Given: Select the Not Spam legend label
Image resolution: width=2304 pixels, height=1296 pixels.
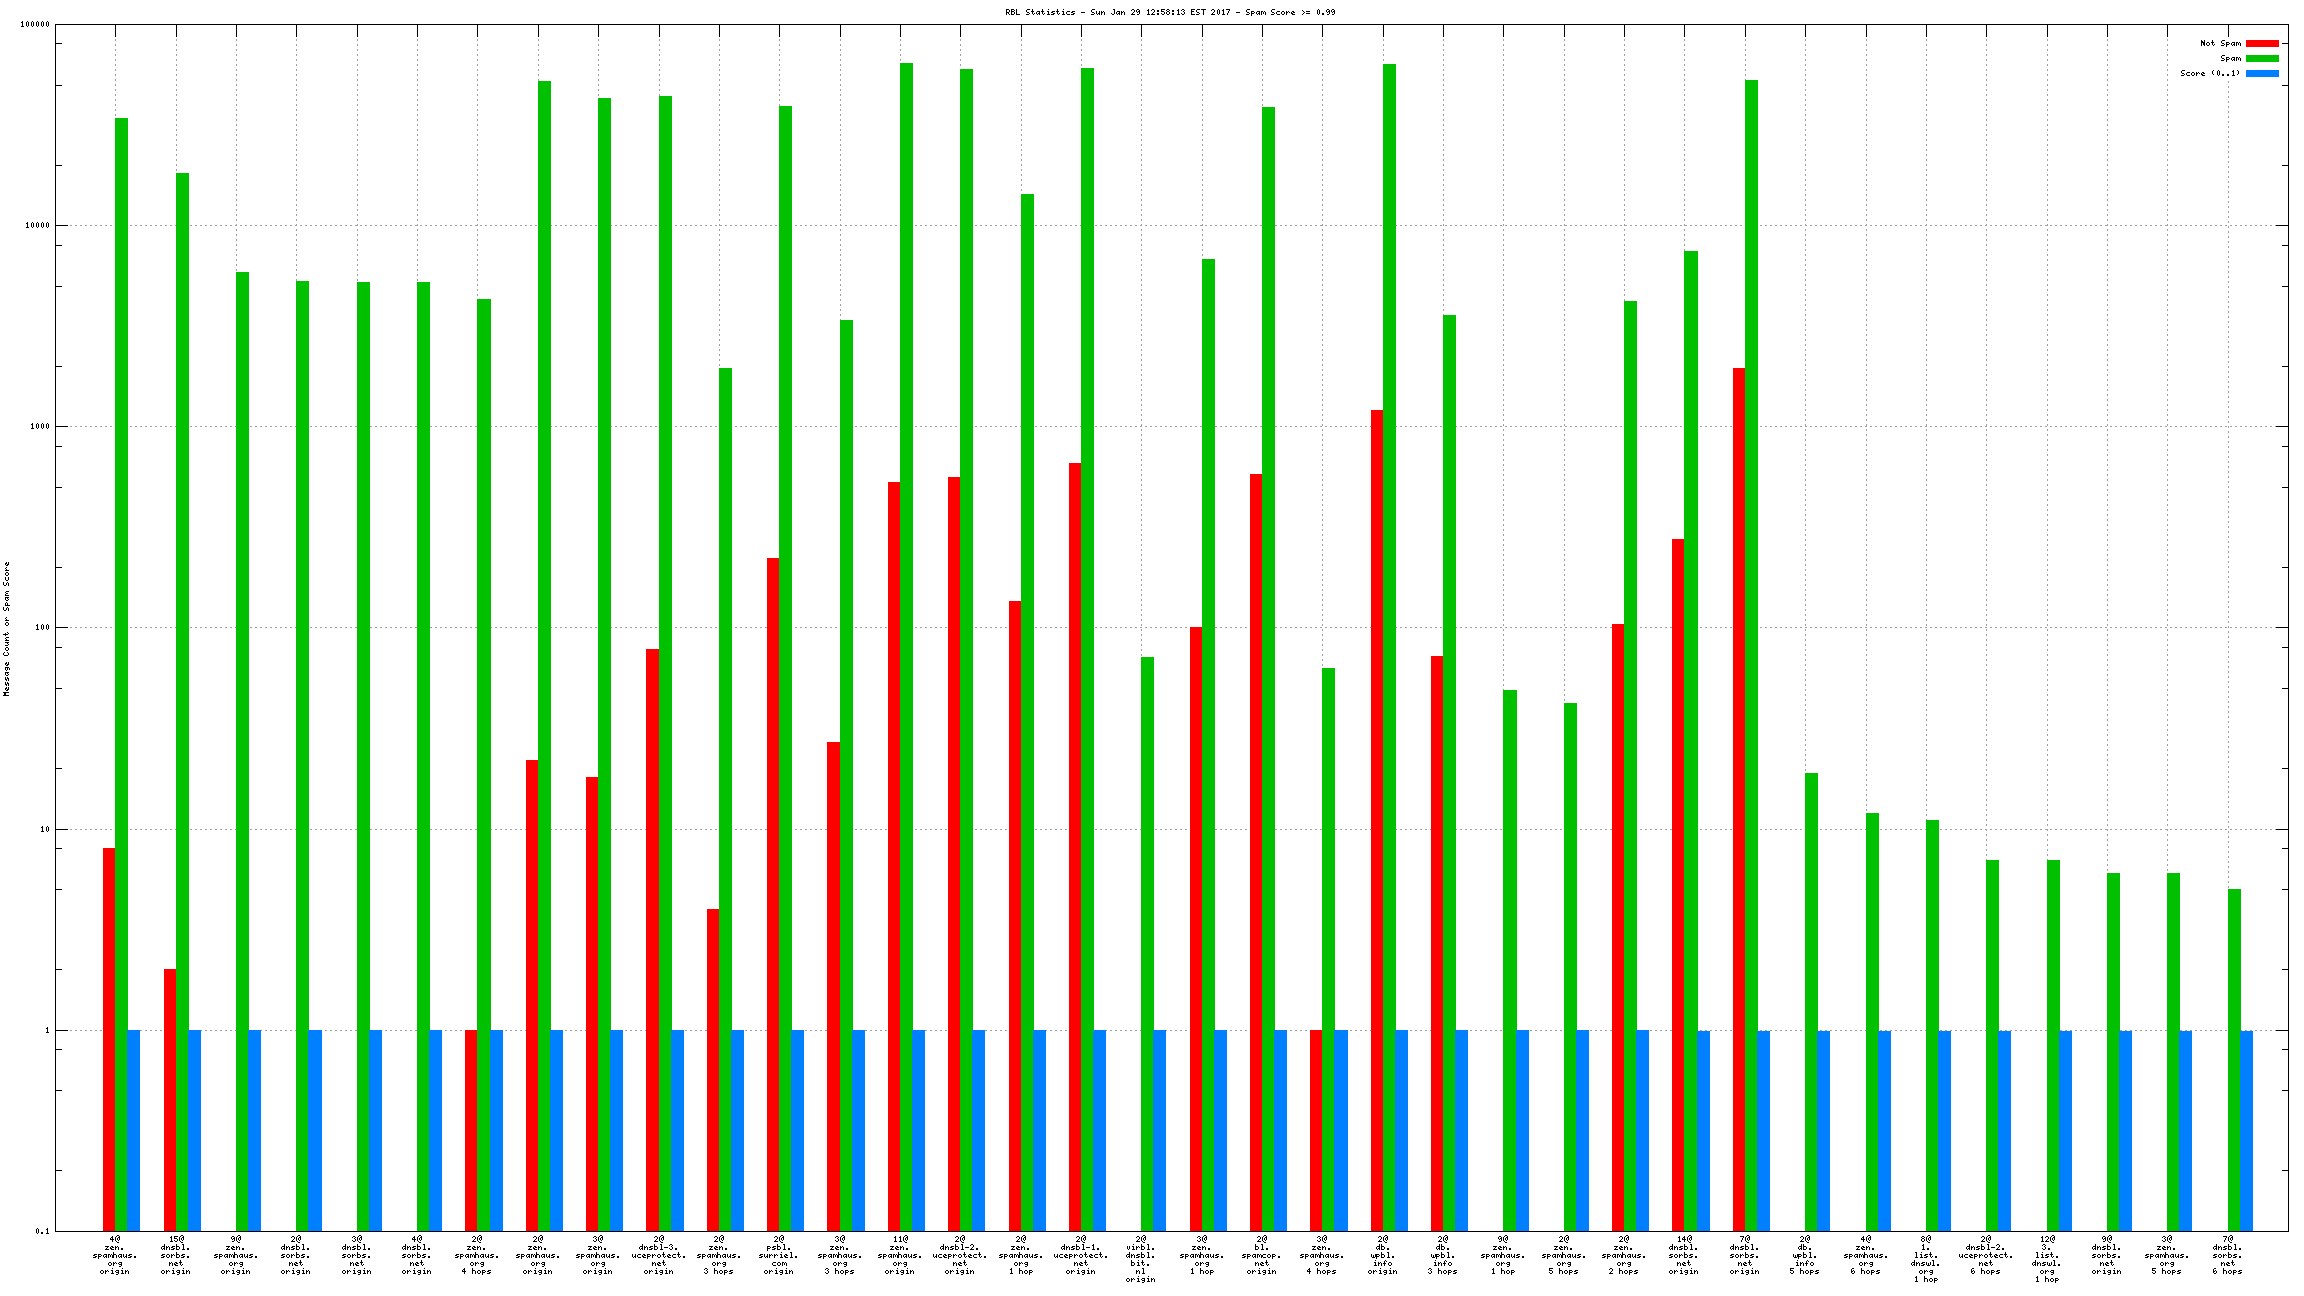Looking at the screenshot, I should point(2220,43).
